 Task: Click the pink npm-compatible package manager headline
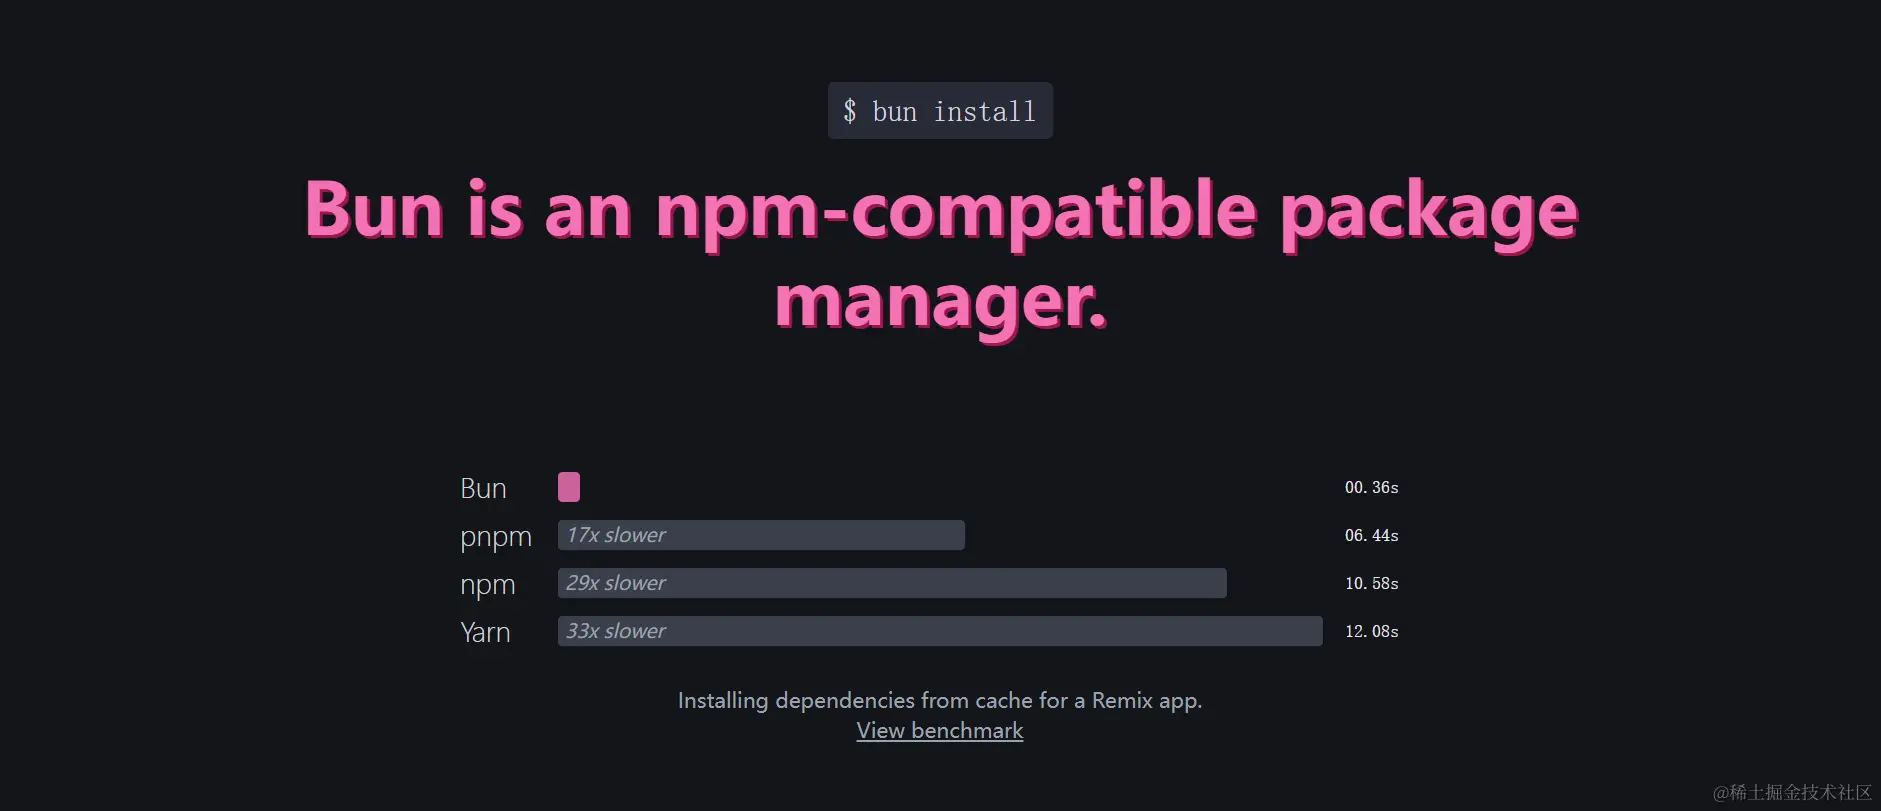pyautogui.click(x=941, y=257)
